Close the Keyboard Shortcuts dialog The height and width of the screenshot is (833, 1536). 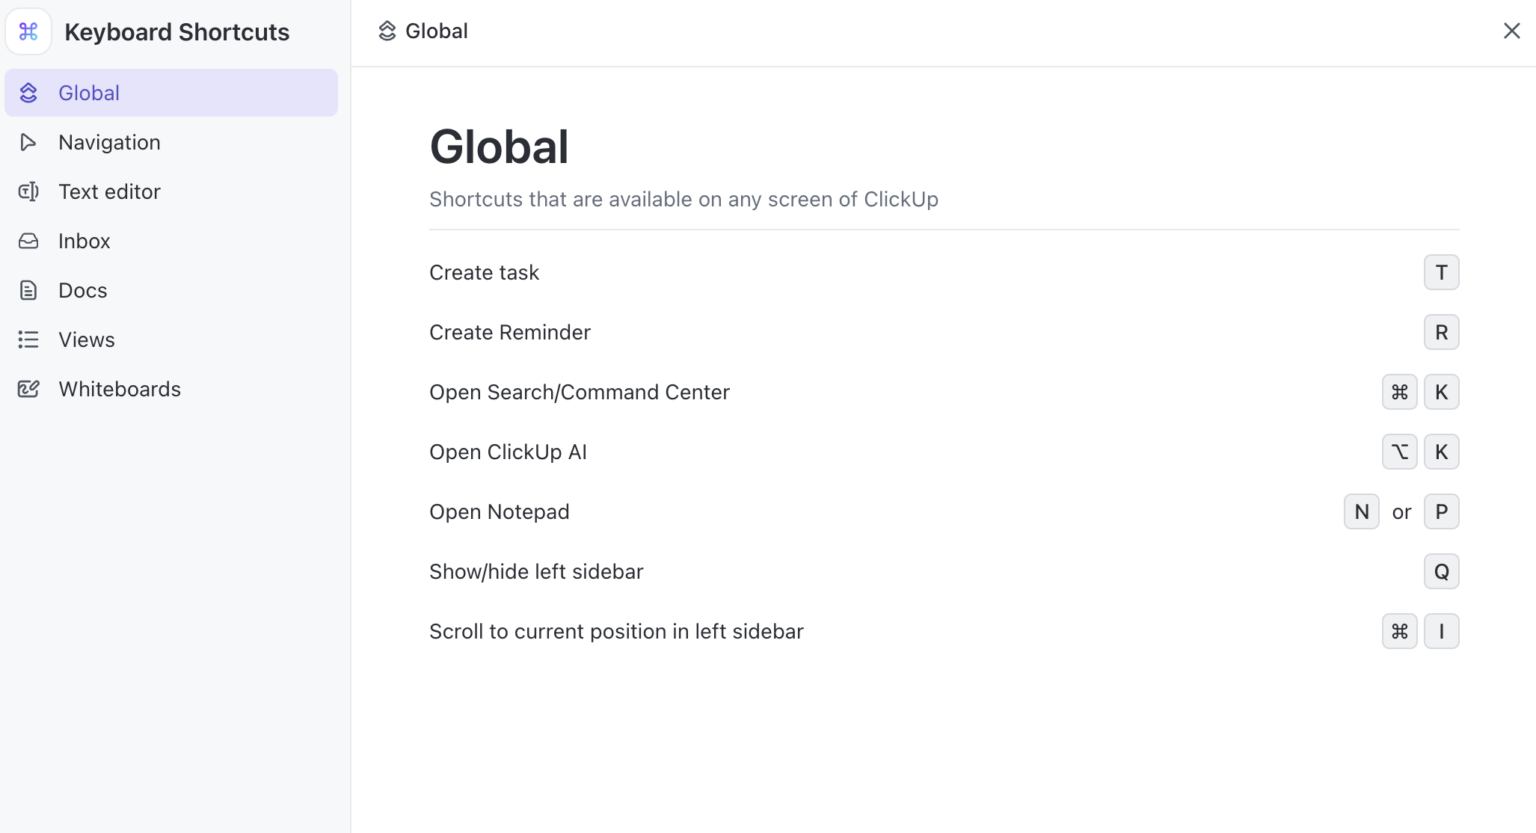point(1511,31)
